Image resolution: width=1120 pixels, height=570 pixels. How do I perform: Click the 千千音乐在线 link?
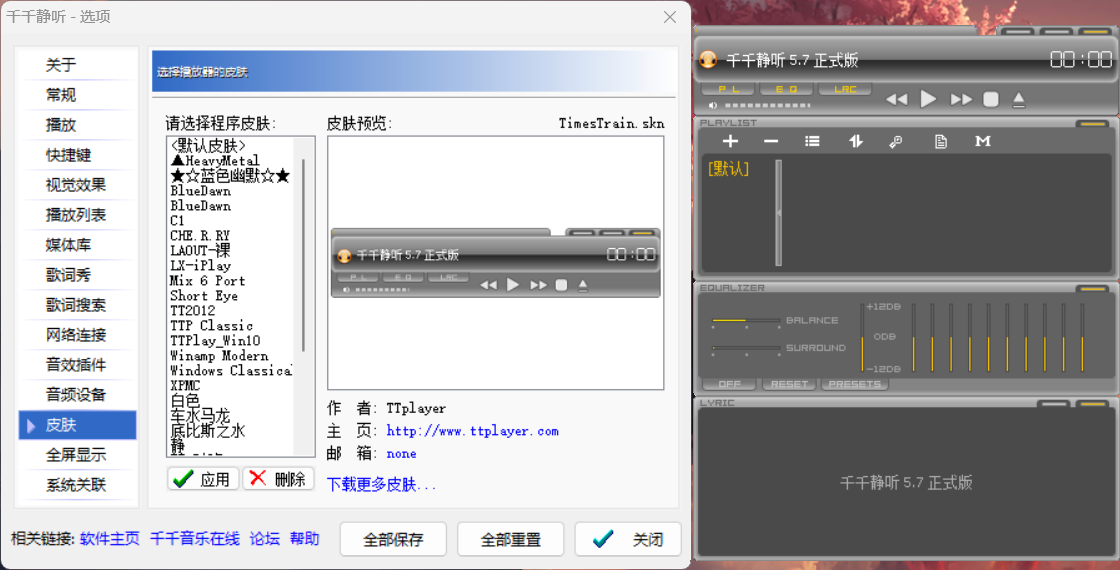[194, 539]
